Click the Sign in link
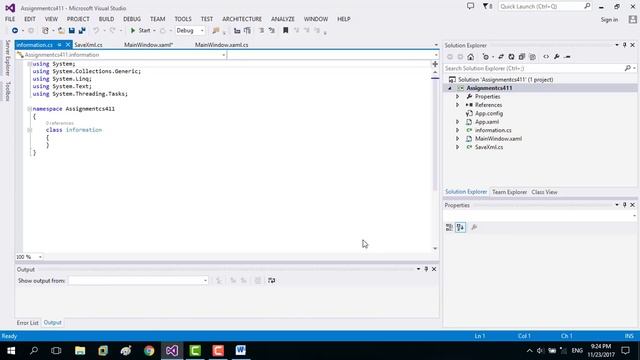Screen dimensions: 640x360 coord(609,20)
